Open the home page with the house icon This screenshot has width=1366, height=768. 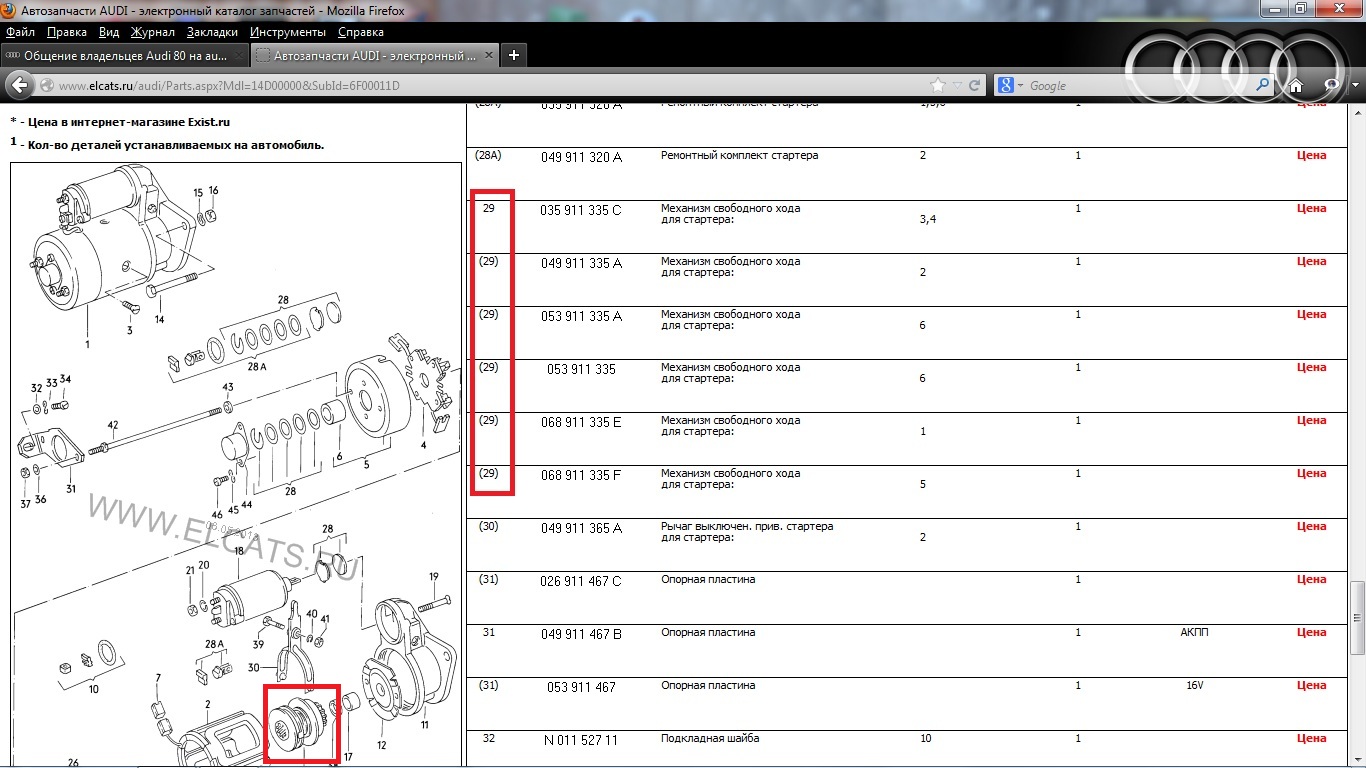point(1295,86)
